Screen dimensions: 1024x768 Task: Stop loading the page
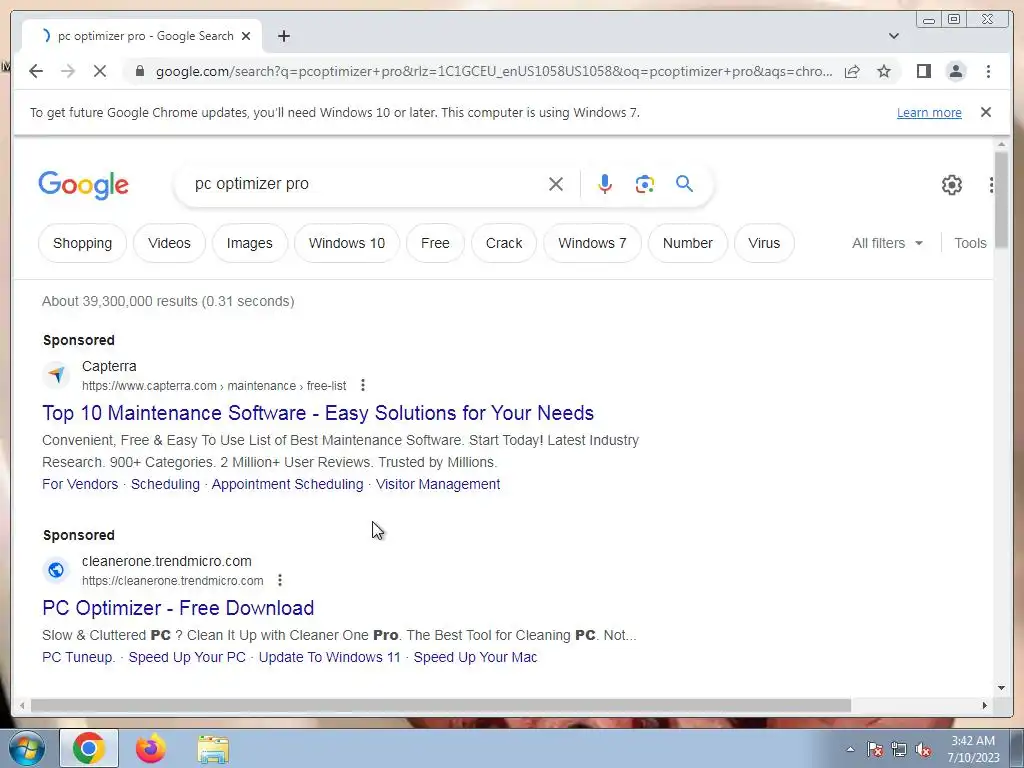[99, 71]
